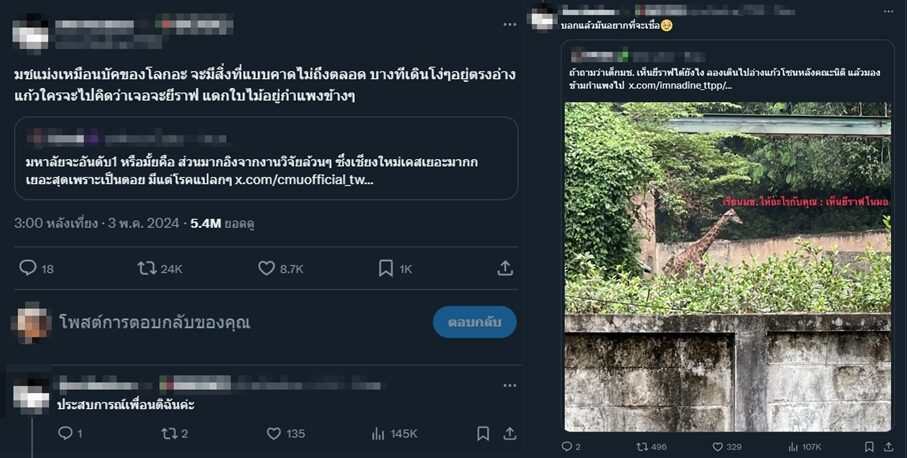
Task: Share the comment with 135 likes
Action: [508, 433]
